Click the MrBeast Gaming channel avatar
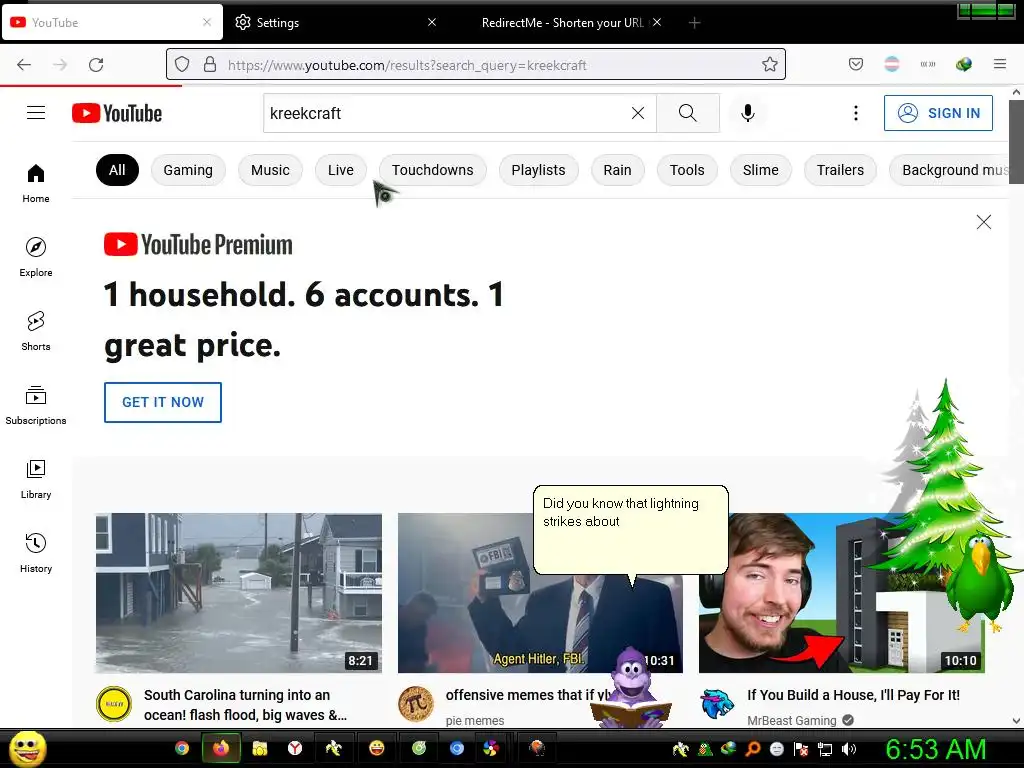Screen dimensions: 1024x768 [717, 704]
